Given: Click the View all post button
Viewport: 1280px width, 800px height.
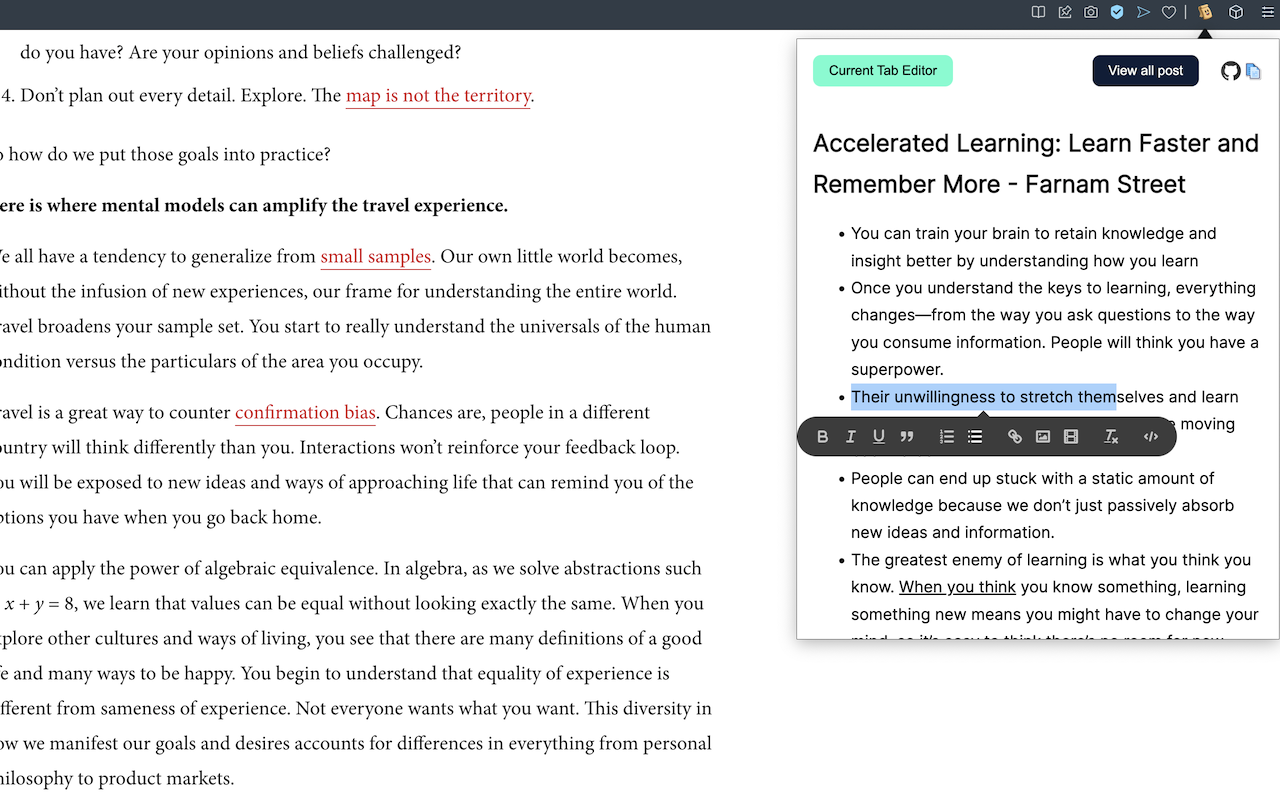Looking at the screenshot, I should pyautogui.click(x=1145, y=71).
